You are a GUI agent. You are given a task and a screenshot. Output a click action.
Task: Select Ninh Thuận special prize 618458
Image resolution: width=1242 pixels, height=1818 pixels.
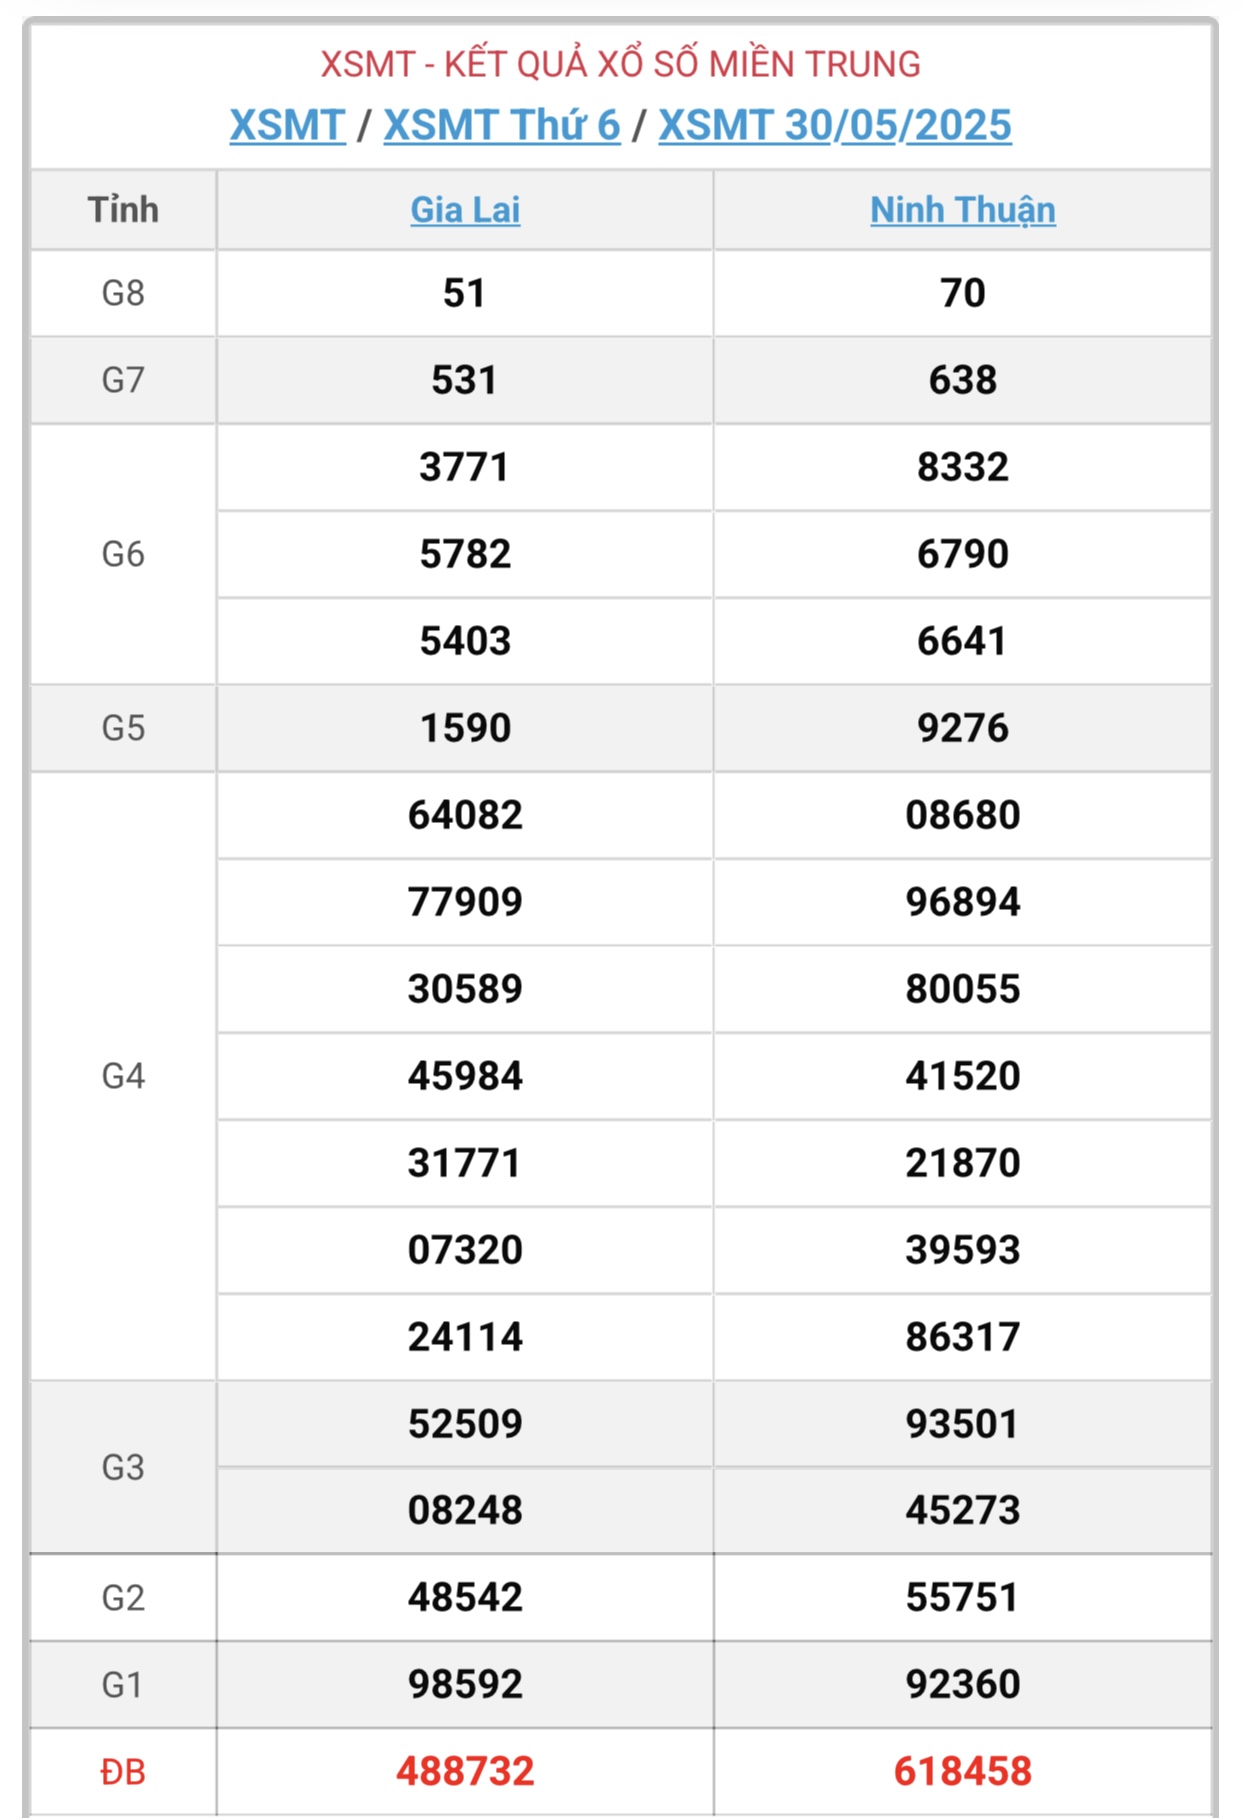(963, 1771)
